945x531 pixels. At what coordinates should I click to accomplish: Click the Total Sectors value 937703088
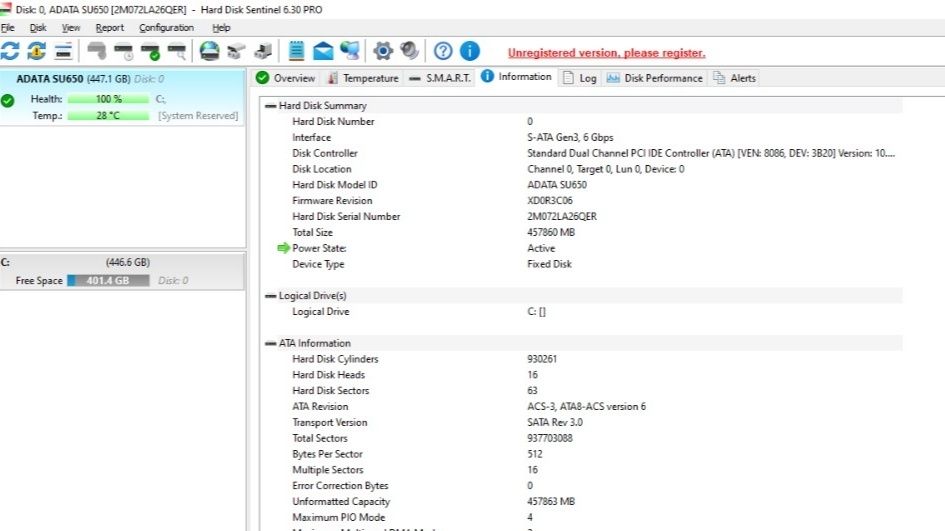(550, 438)
